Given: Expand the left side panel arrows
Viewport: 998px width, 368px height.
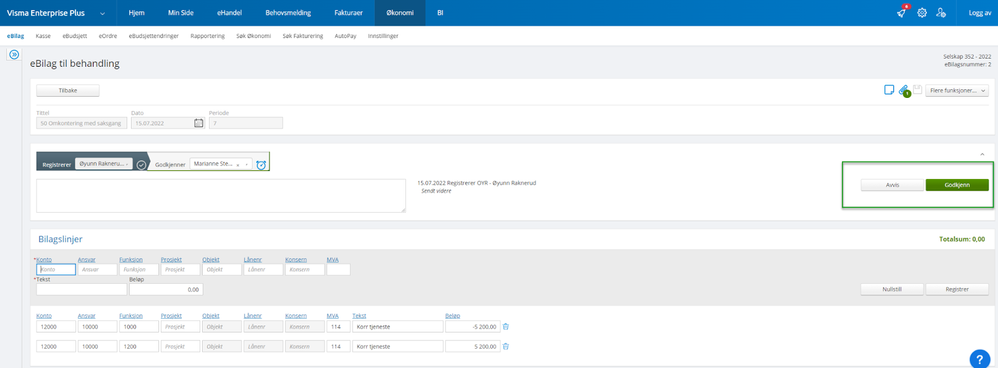Looking at the screenshot, I should (x=14, y=55).
